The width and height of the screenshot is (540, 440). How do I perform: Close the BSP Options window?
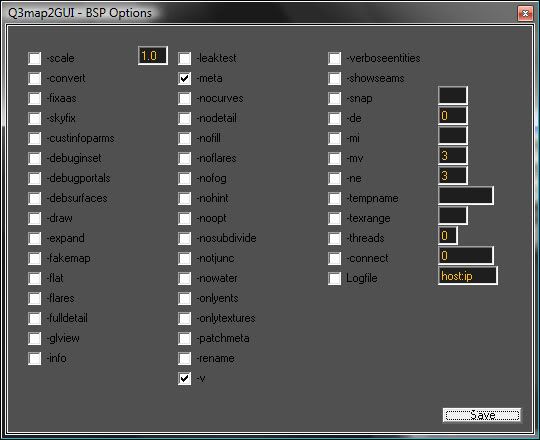pos(525,13)
